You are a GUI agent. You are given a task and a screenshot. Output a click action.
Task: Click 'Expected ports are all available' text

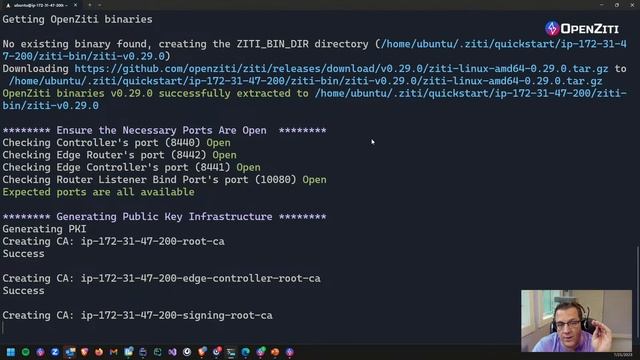point(98,192)
